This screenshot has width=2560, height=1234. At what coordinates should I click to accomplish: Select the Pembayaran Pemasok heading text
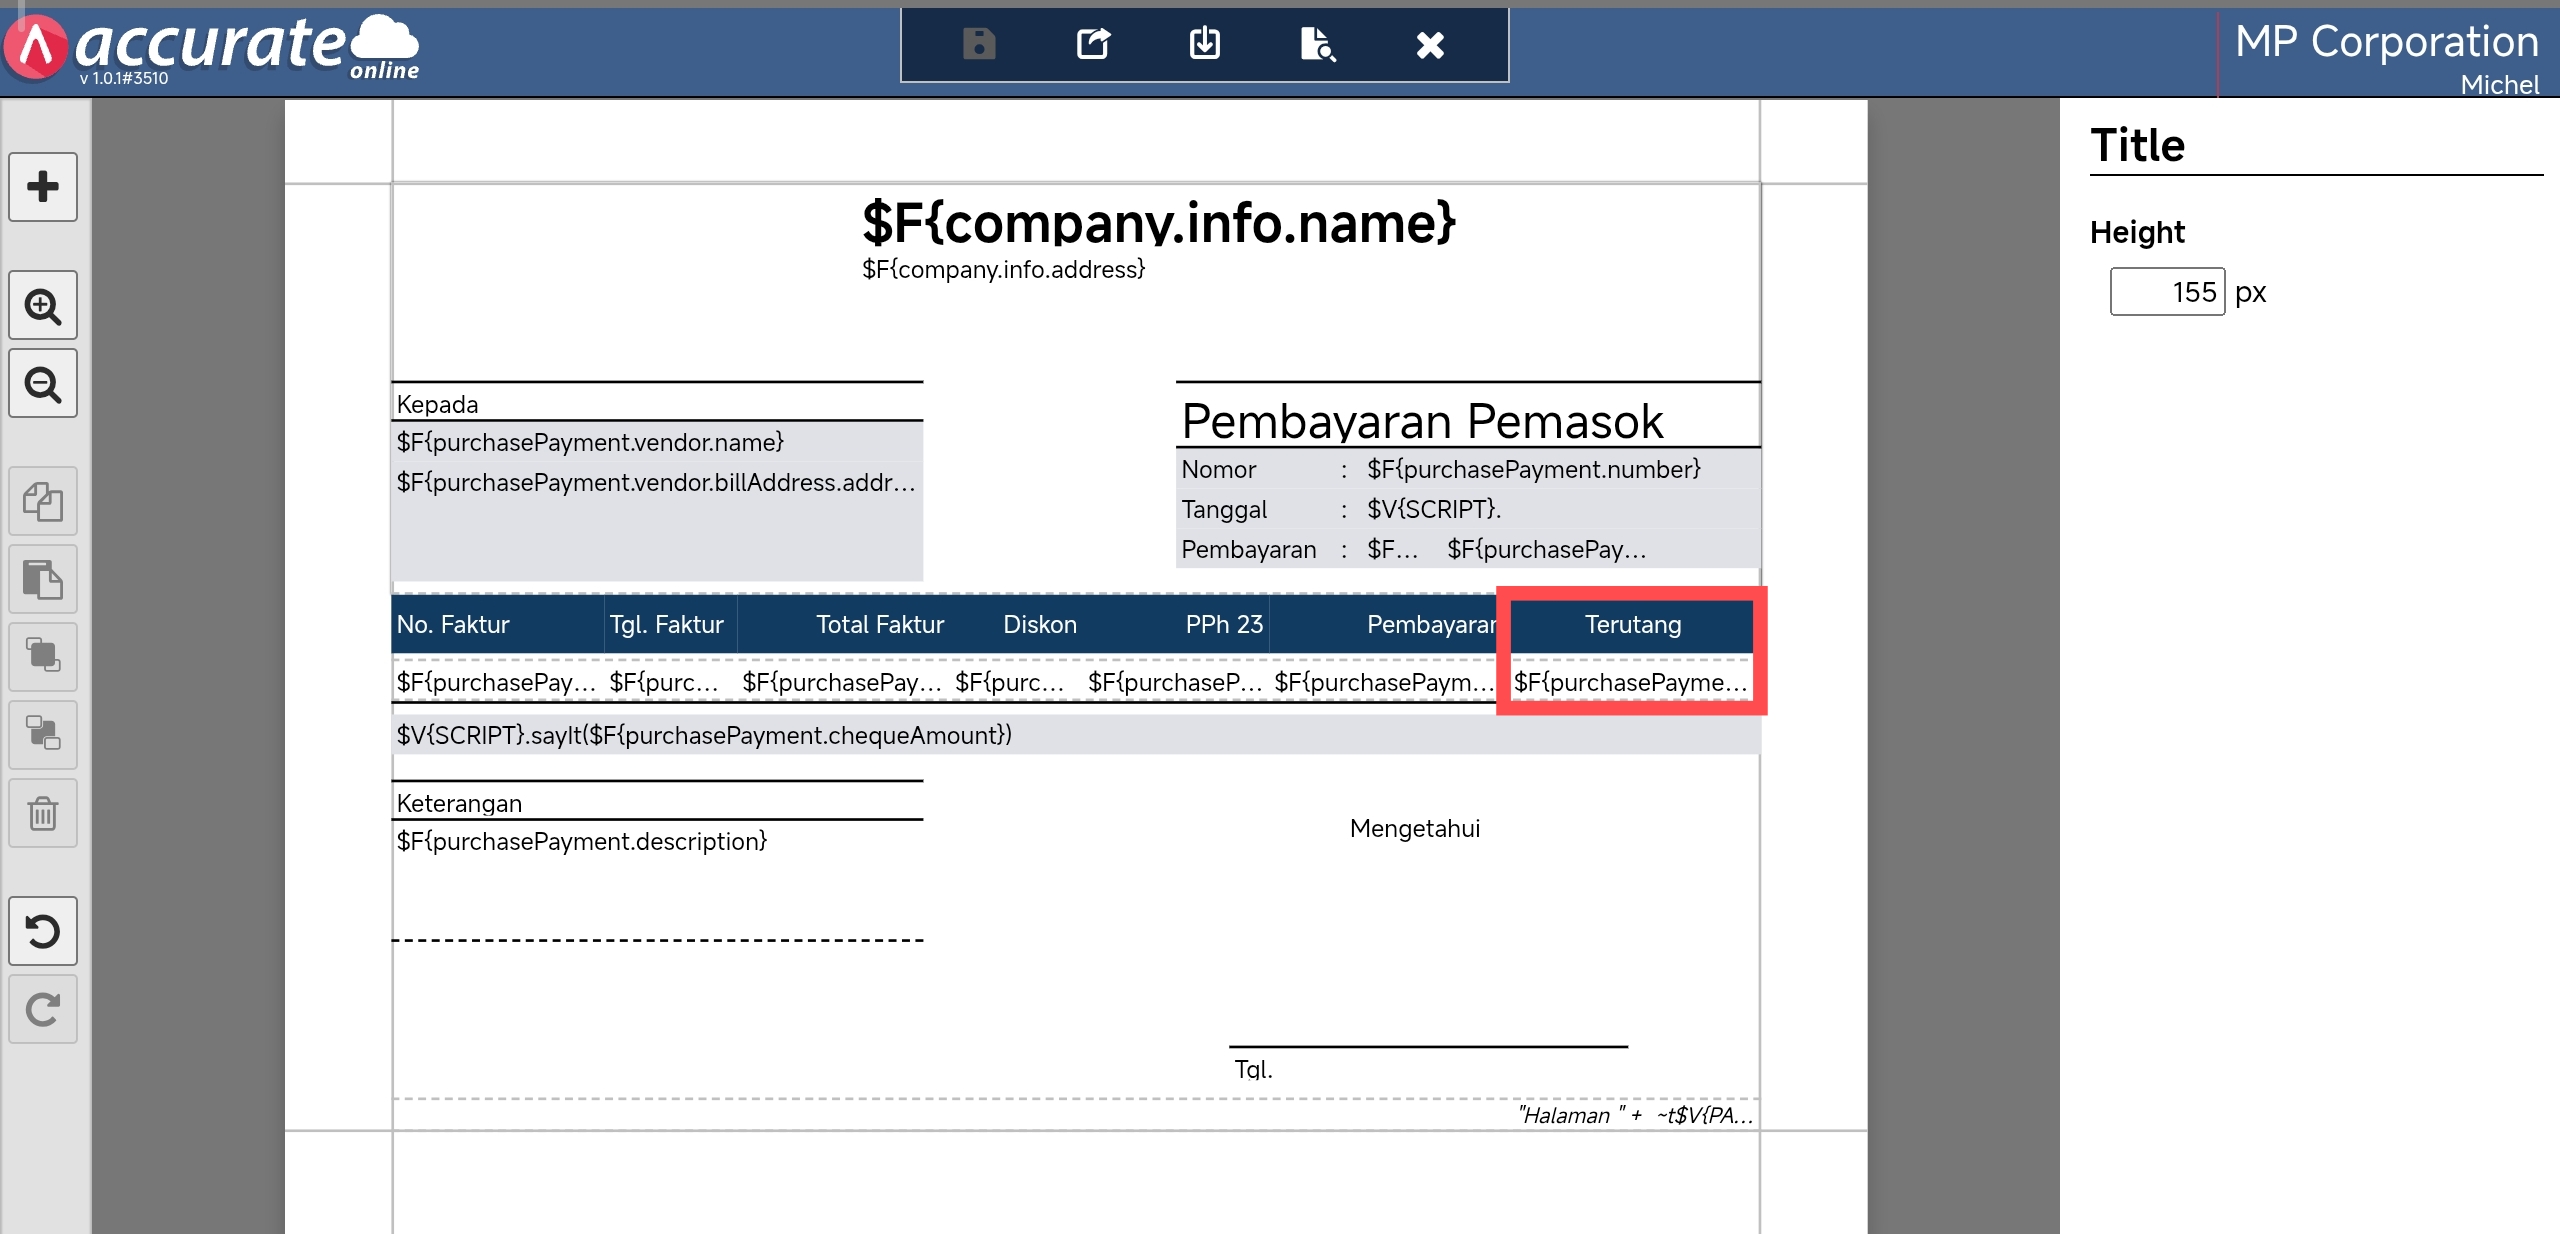tap(1422, 421)
